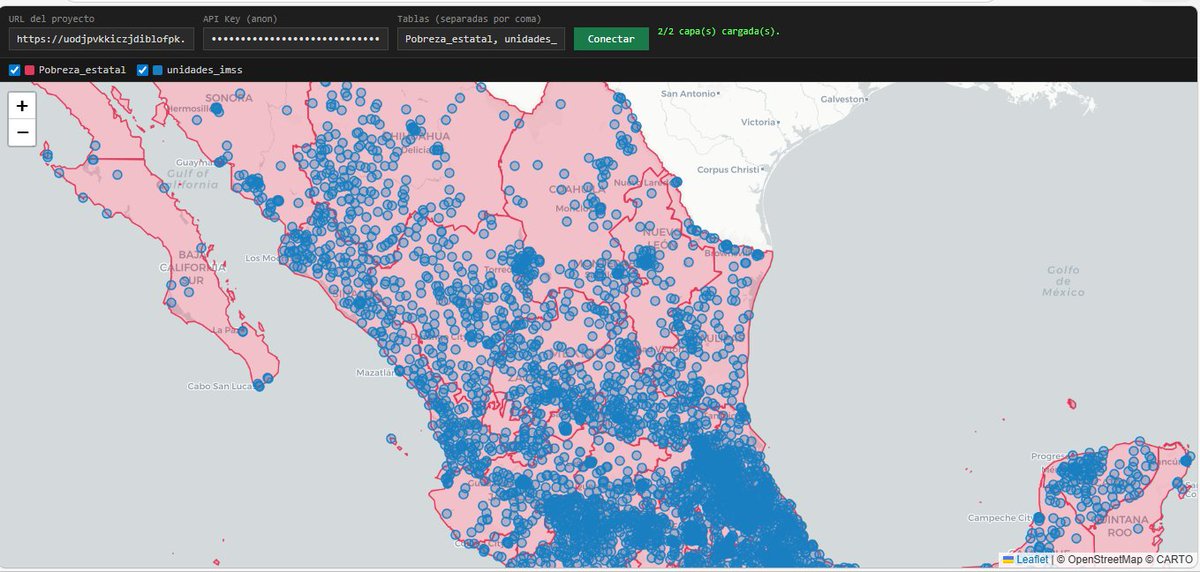Zoom out with the minus button
The height and width of the screenshot is (572, 1200).
22,132
